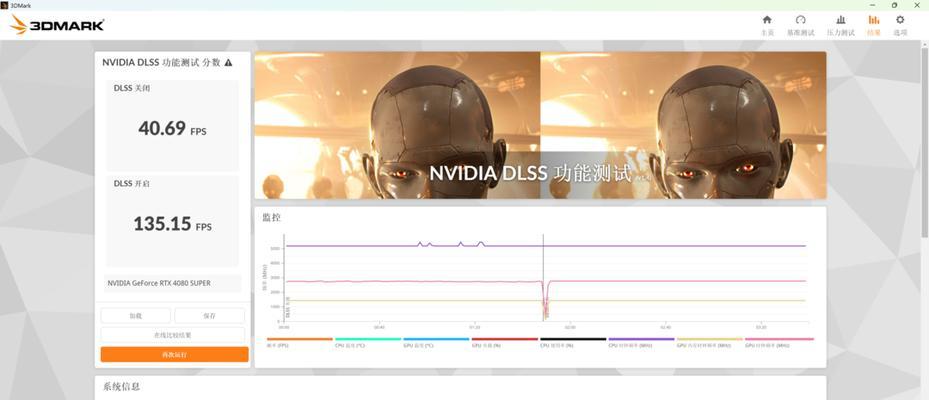Click the 系统信息 system info heading
929x400 pixels.
pos(121,386)
